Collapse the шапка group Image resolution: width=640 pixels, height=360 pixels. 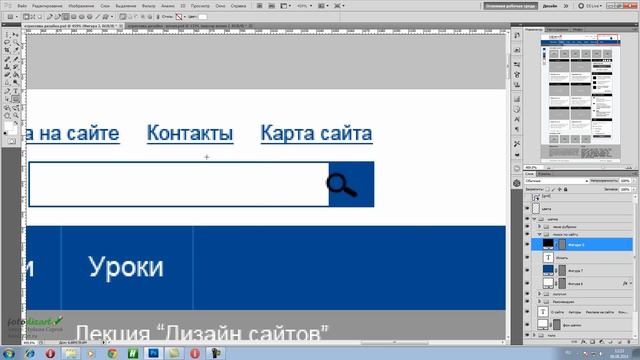pos(534,219)
